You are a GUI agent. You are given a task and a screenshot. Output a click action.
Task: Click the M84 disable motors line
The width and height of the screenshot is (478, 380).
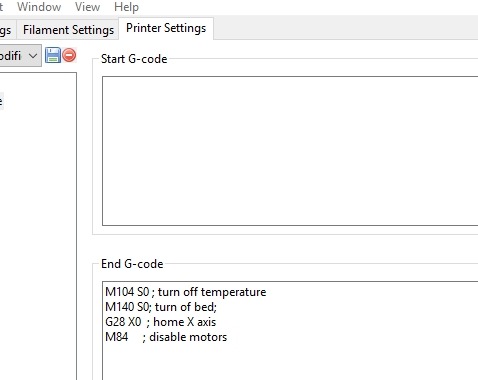coord(166,337)
